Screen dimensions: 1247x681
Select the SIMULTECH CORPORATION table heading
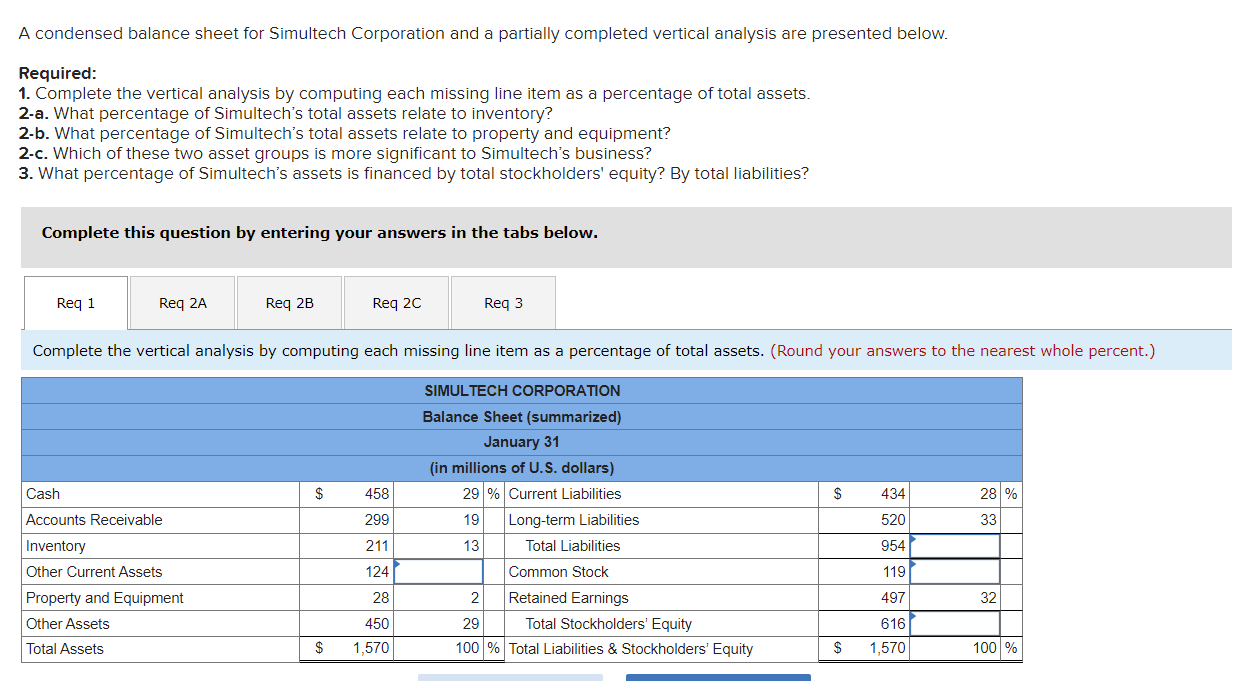click(x=522, y=391)
